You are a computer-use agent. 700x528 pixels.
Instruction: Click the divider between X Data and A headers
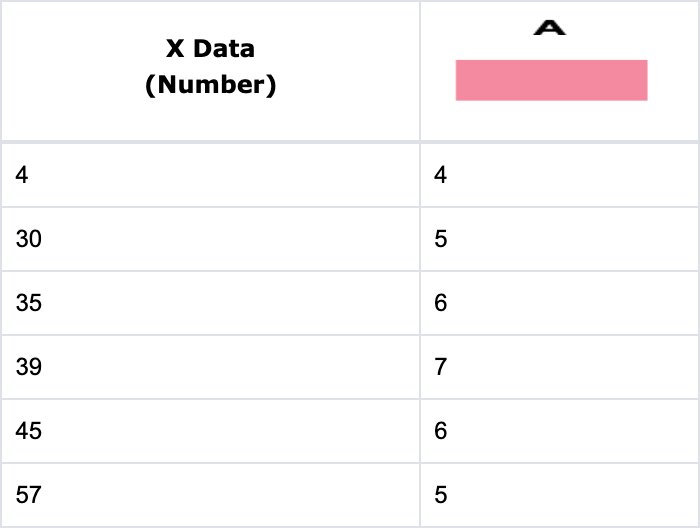pos(420,70)
